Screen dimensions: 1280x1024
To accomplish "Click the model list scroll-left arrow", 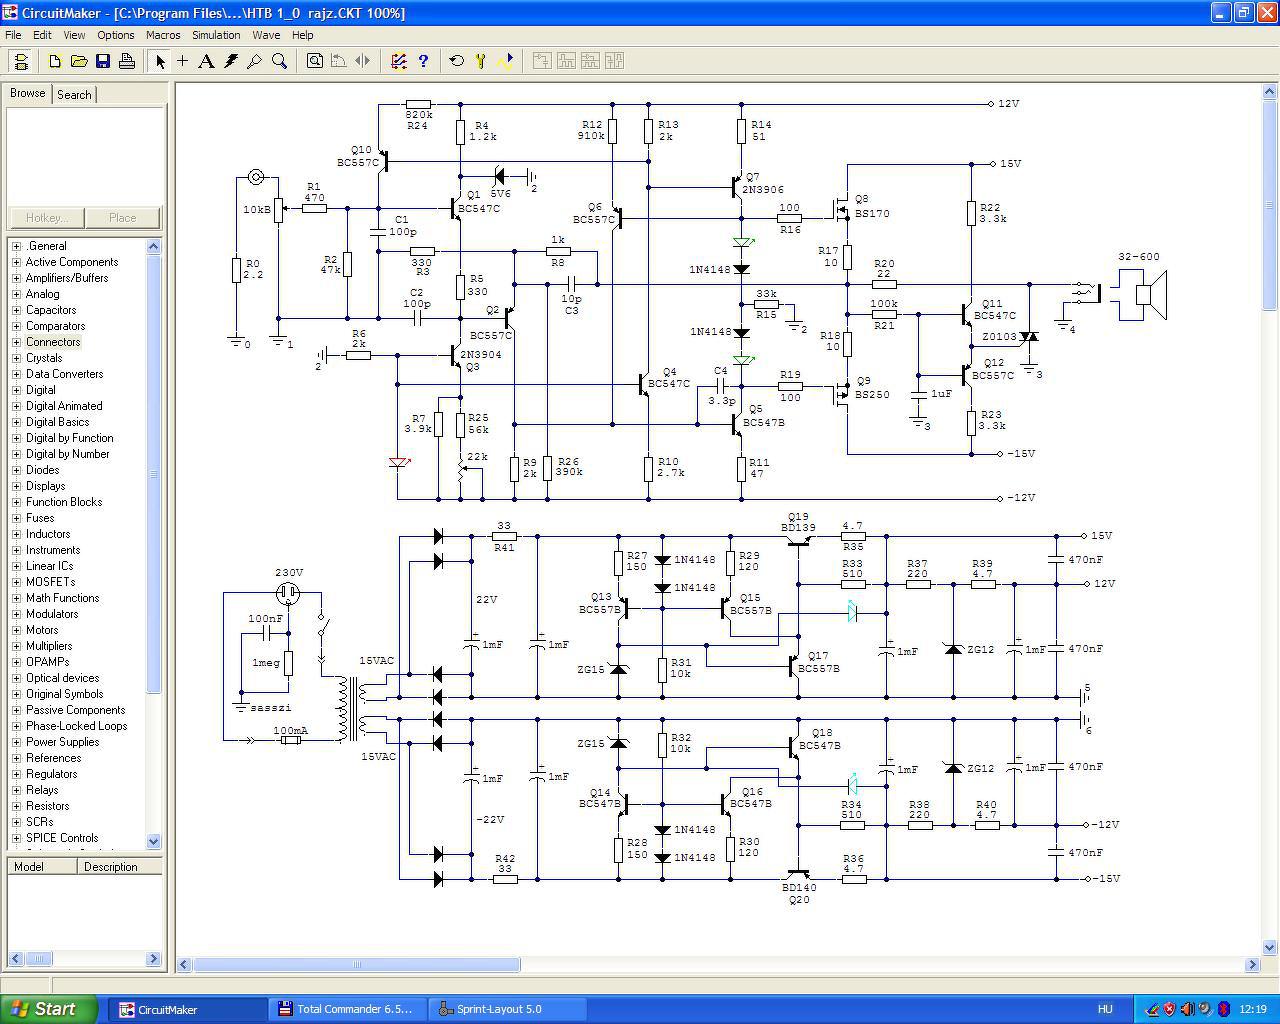I will pyautogui.click(x=14, y=958).
